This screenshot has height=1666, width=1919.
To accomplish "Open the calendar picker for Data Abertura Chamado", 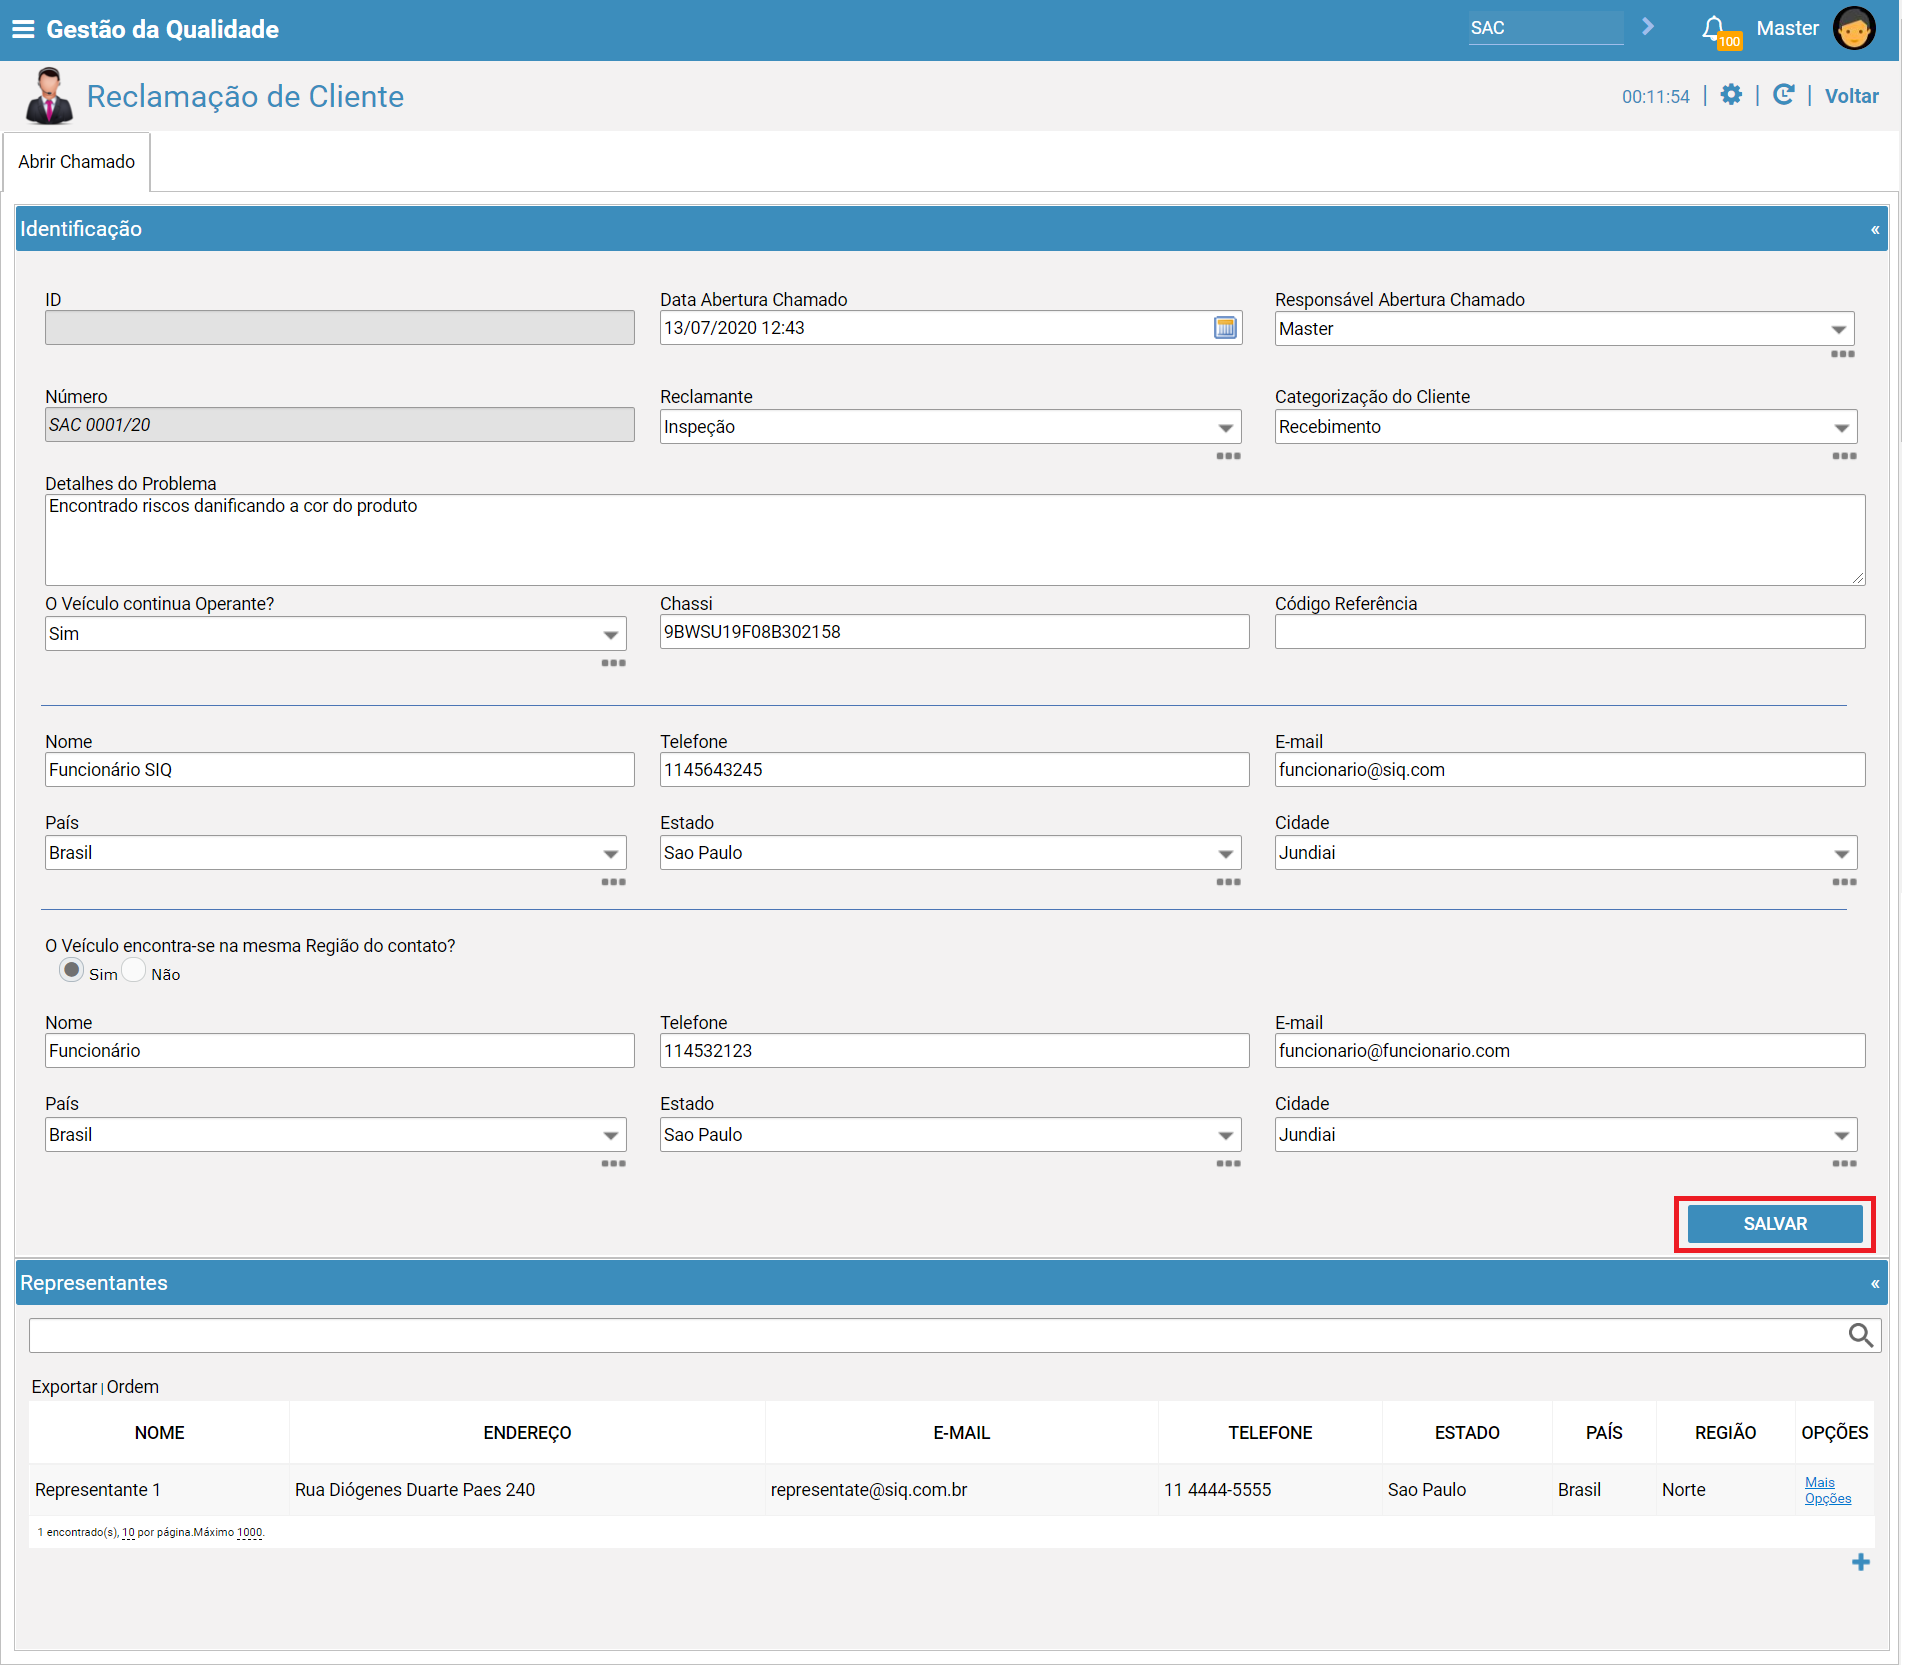I will tap(1225, 328).
